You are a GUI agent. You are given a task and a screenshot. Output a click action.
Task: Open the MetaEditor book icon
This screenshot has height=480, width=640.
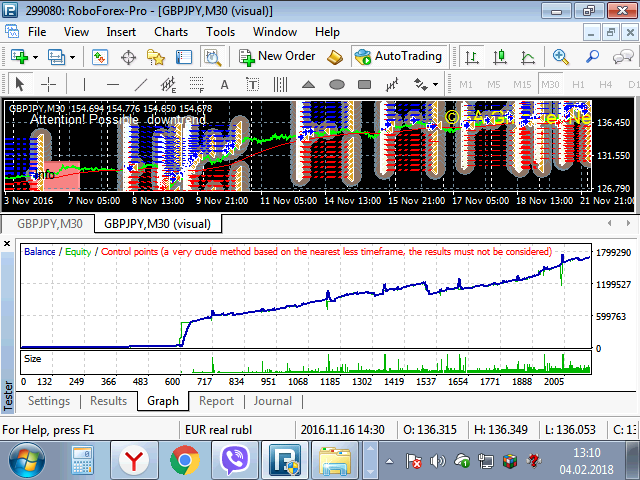334,57
